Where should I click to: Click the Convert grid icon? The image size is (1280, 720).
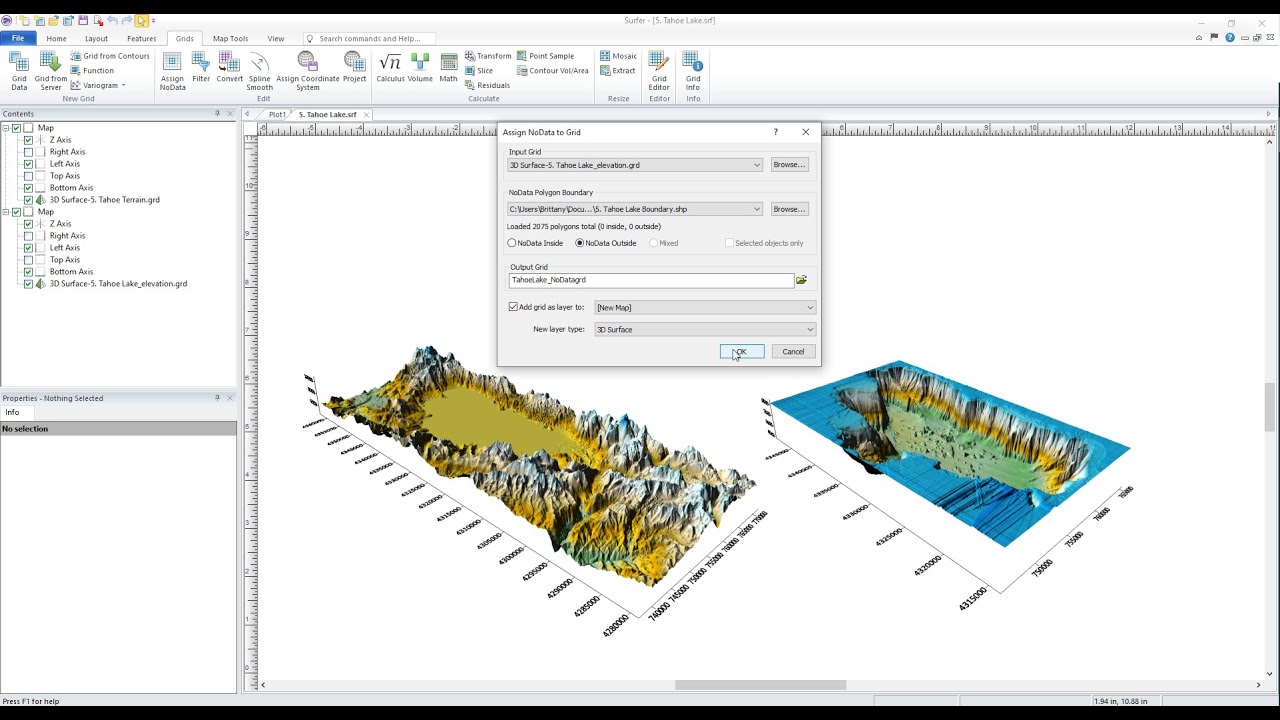tap(229, 68)
